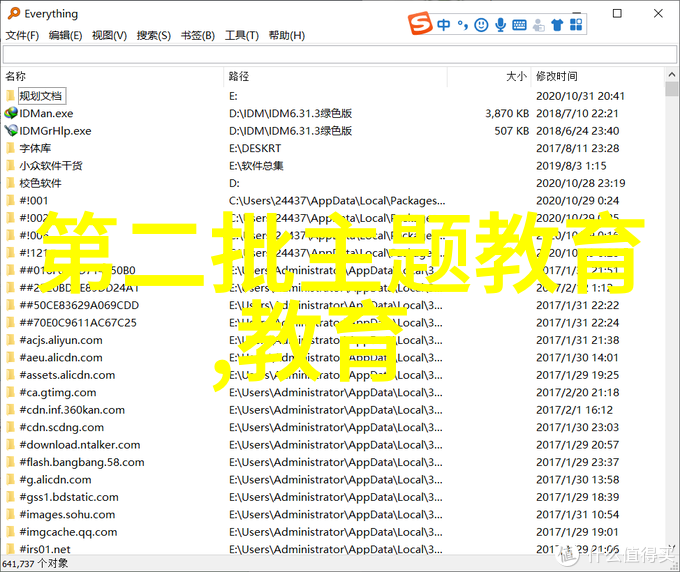680x572 pixels.
Task: Click the 2019/8/3 1:15 date cell
Action: click(571, 166)
